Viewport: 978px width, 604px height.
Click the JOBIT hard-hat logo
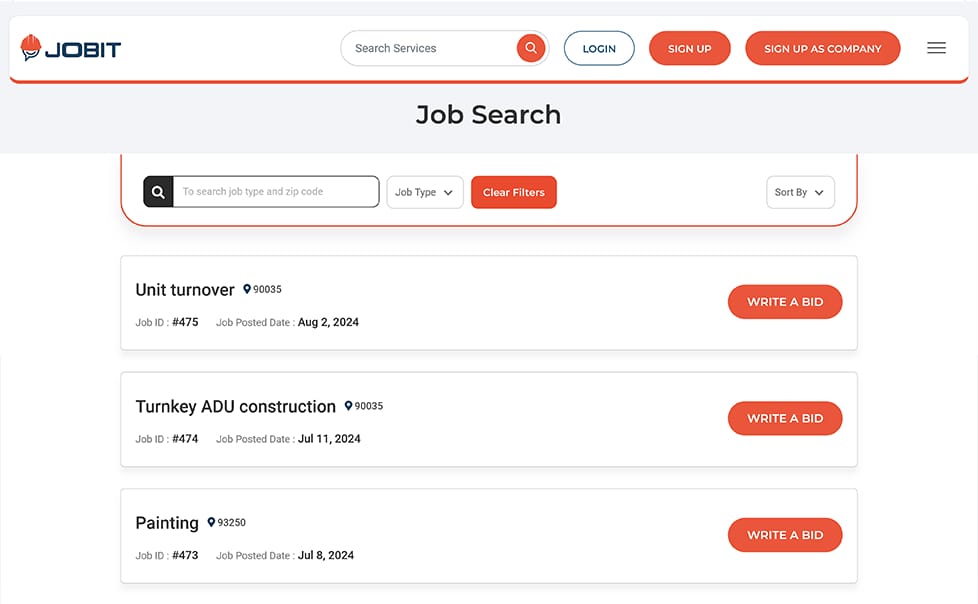(x=31, y=48)
